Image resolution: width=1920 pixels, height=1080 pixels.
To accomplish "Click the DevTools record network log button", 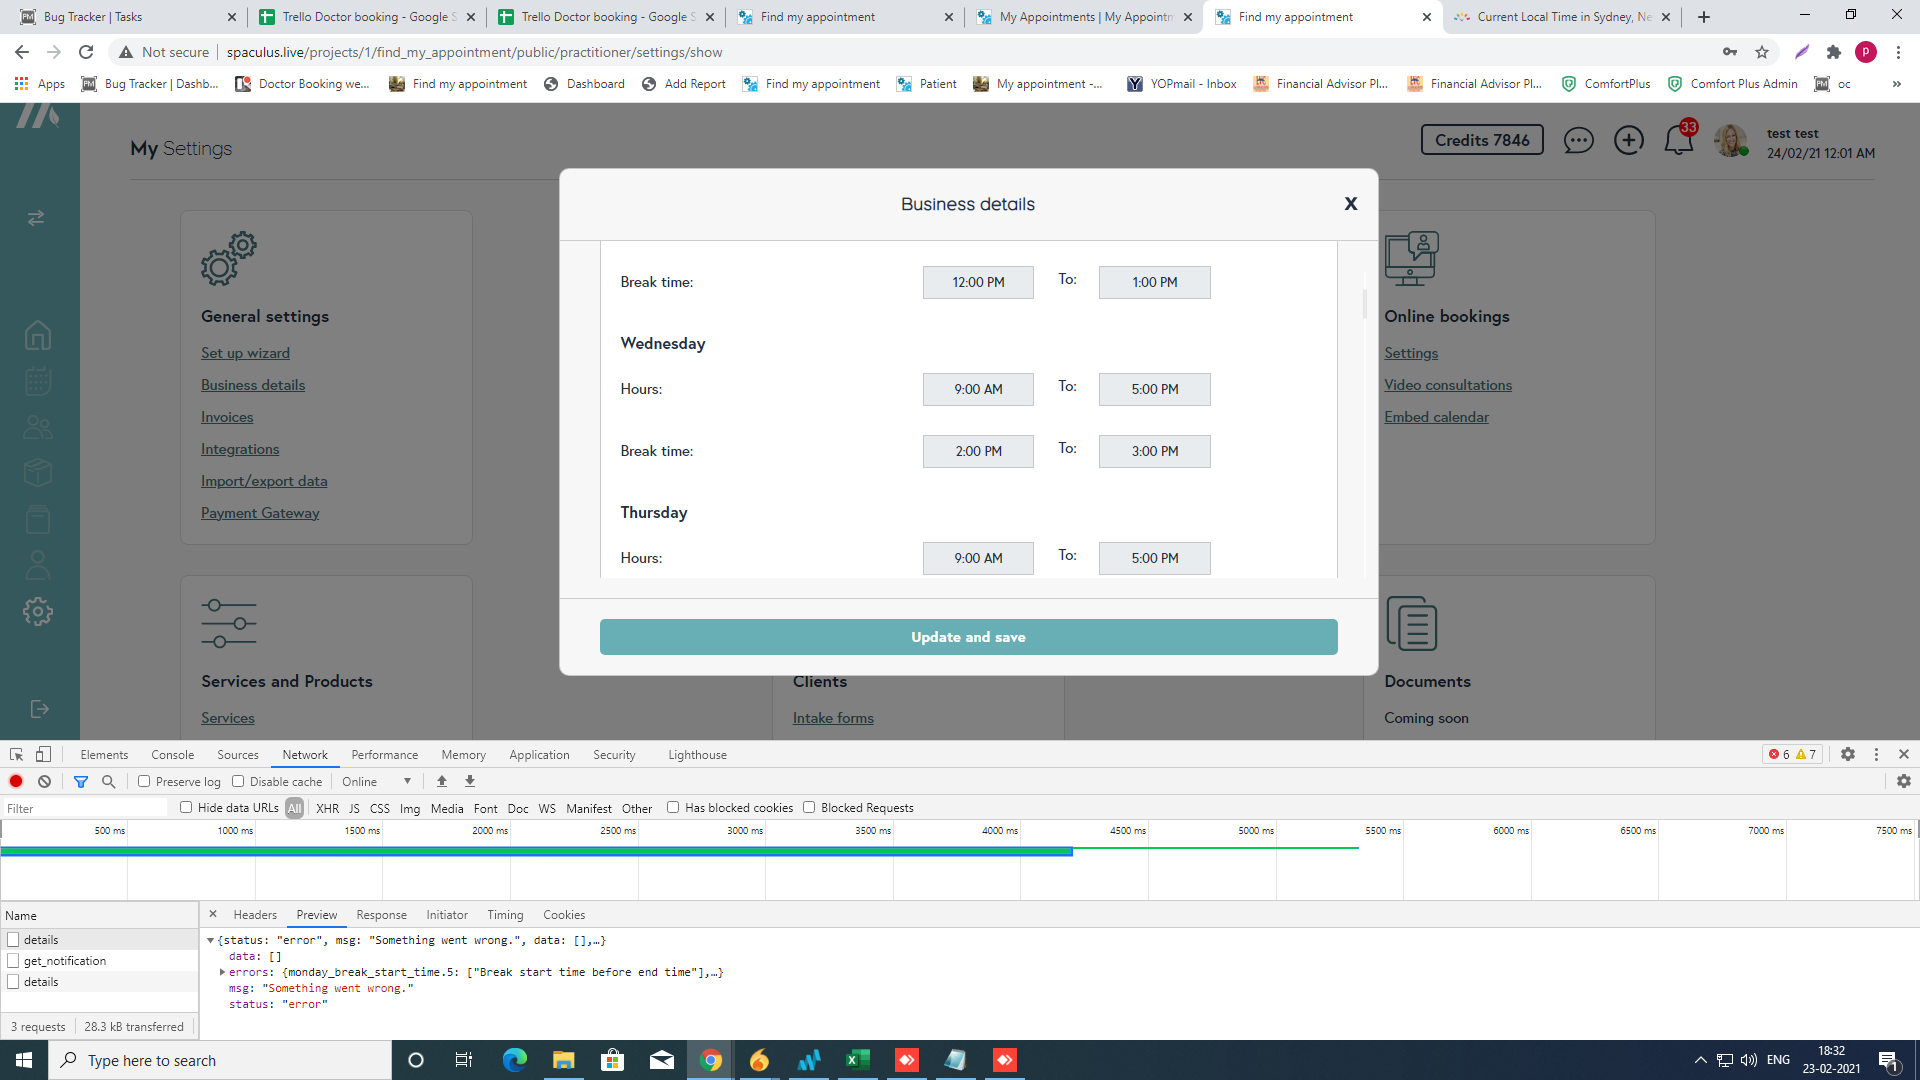I will click(16, 782).
